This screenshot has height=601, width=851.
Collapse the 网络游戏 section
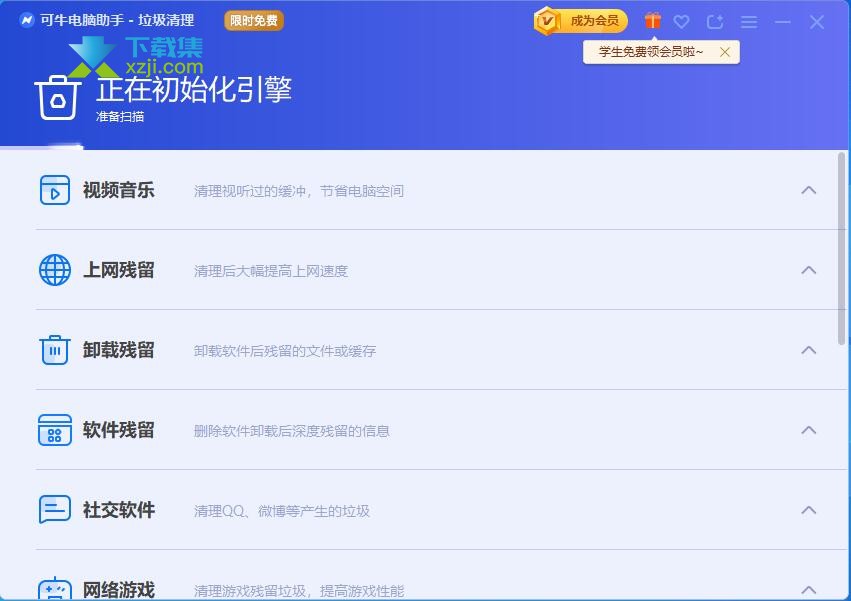(809, 590)
